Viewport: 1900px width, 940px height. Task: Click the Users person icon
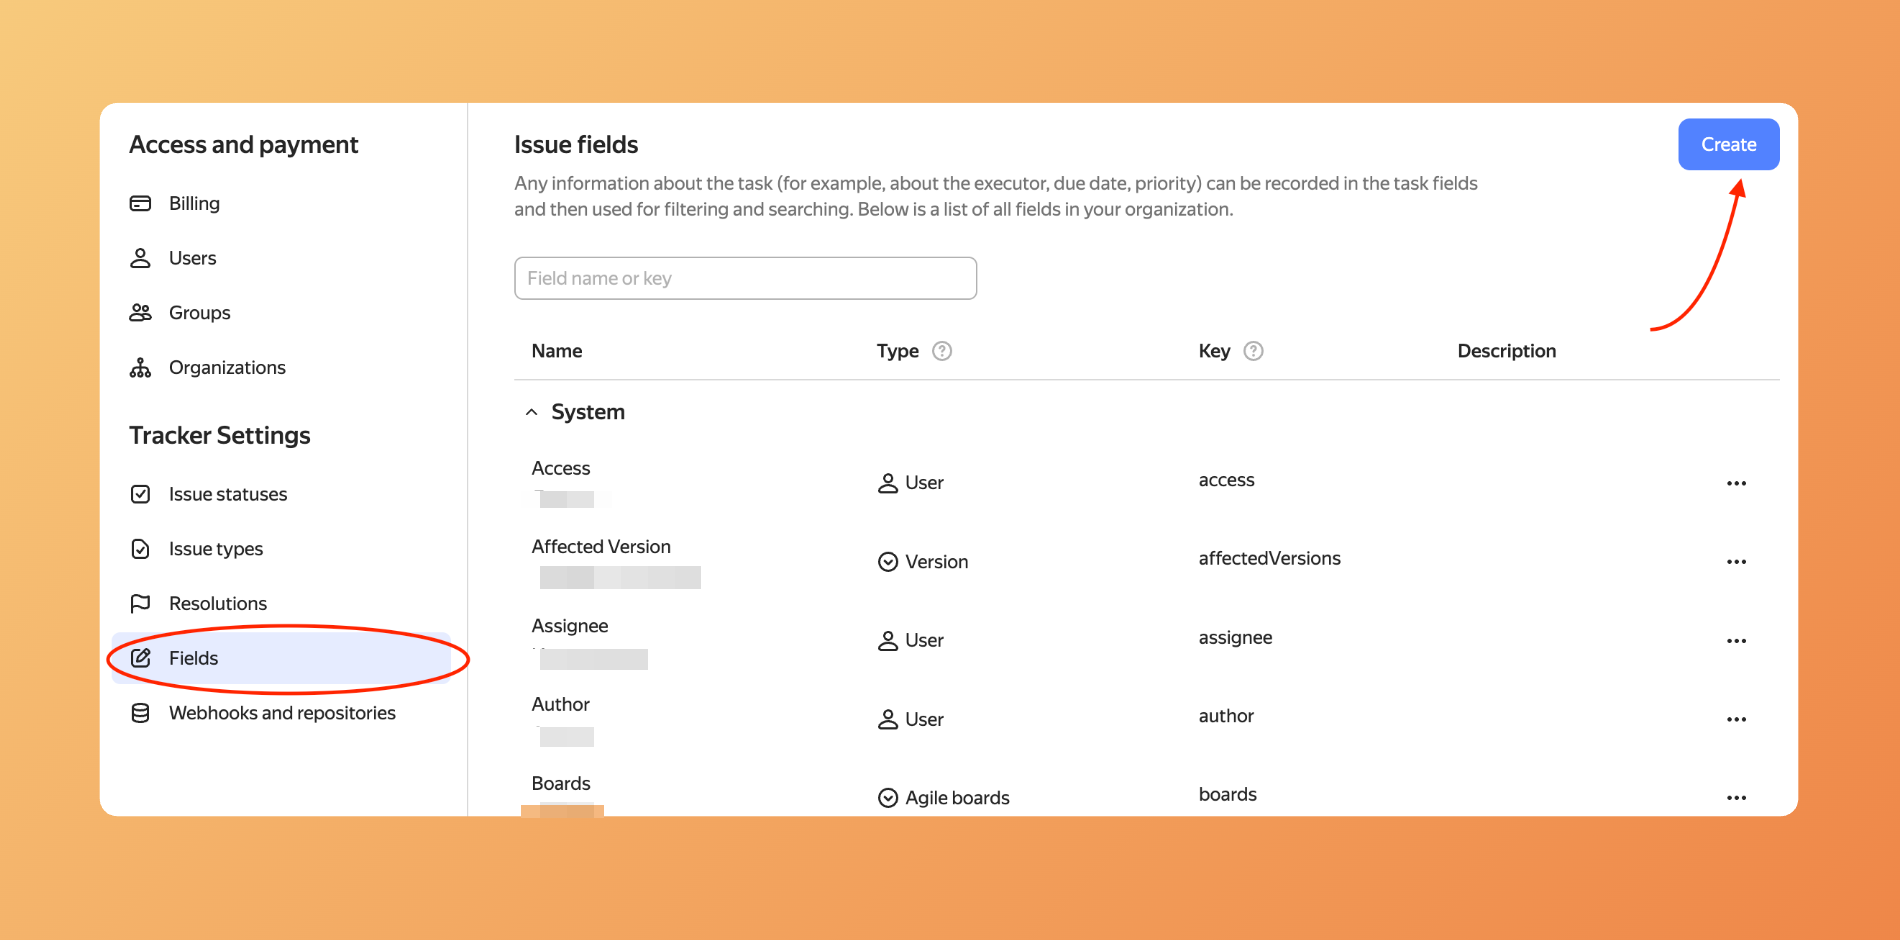(140, 258)
